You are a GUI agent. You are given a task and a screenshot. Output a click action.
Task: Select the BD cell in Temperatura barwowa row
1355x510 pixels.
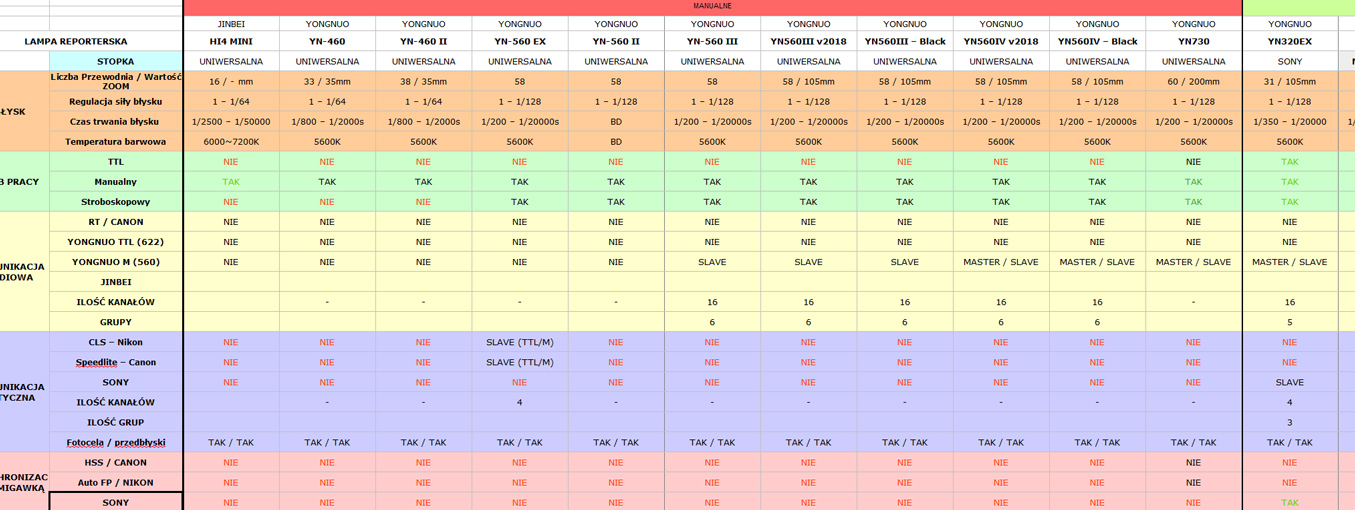(x=616, y=142)
